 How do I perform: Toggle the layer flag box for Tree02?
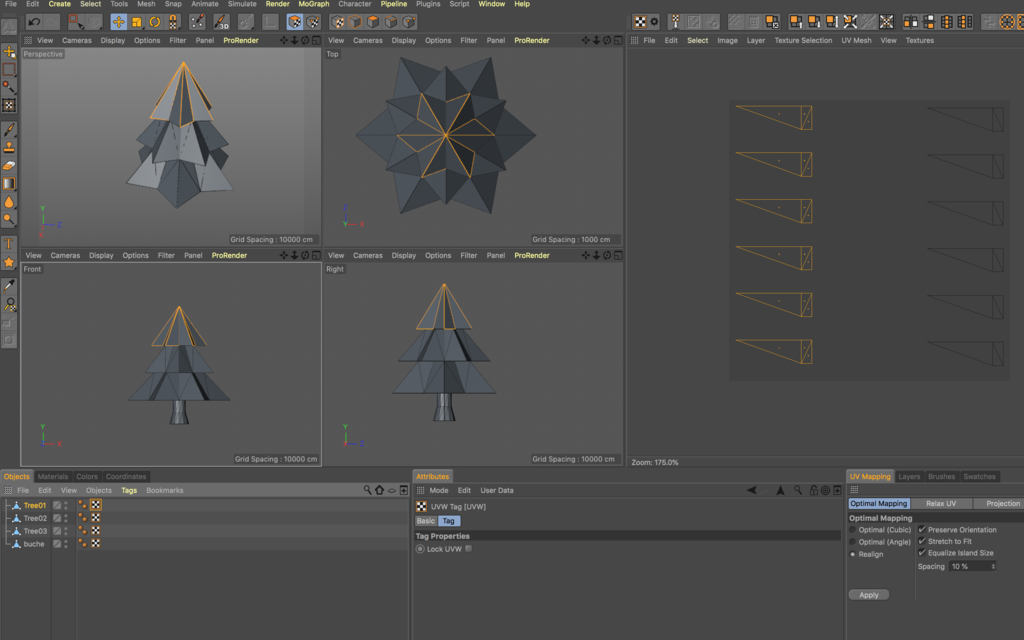57,518
